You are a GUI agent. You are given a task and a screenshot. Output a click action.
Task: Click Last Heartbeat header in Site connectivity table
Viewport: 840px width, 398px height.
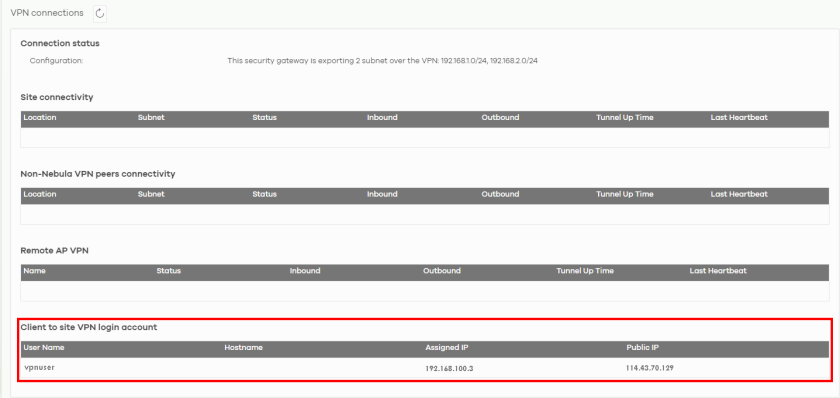tap(739, 117)
